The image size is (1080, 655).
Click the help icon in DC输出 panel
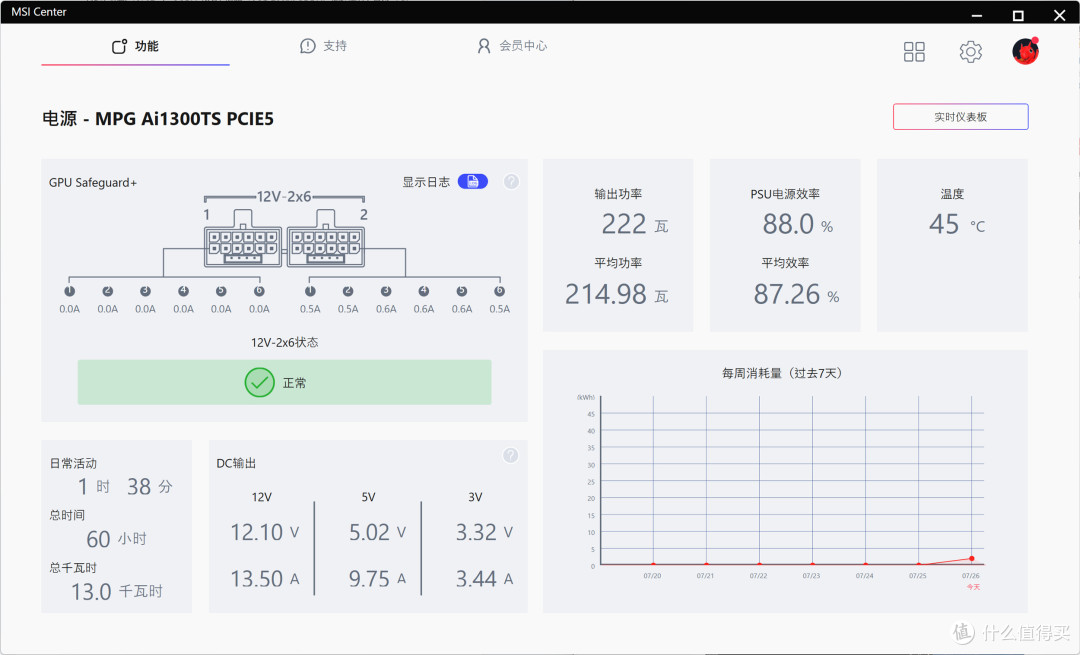pyautogui.click(x=510, y=455)
